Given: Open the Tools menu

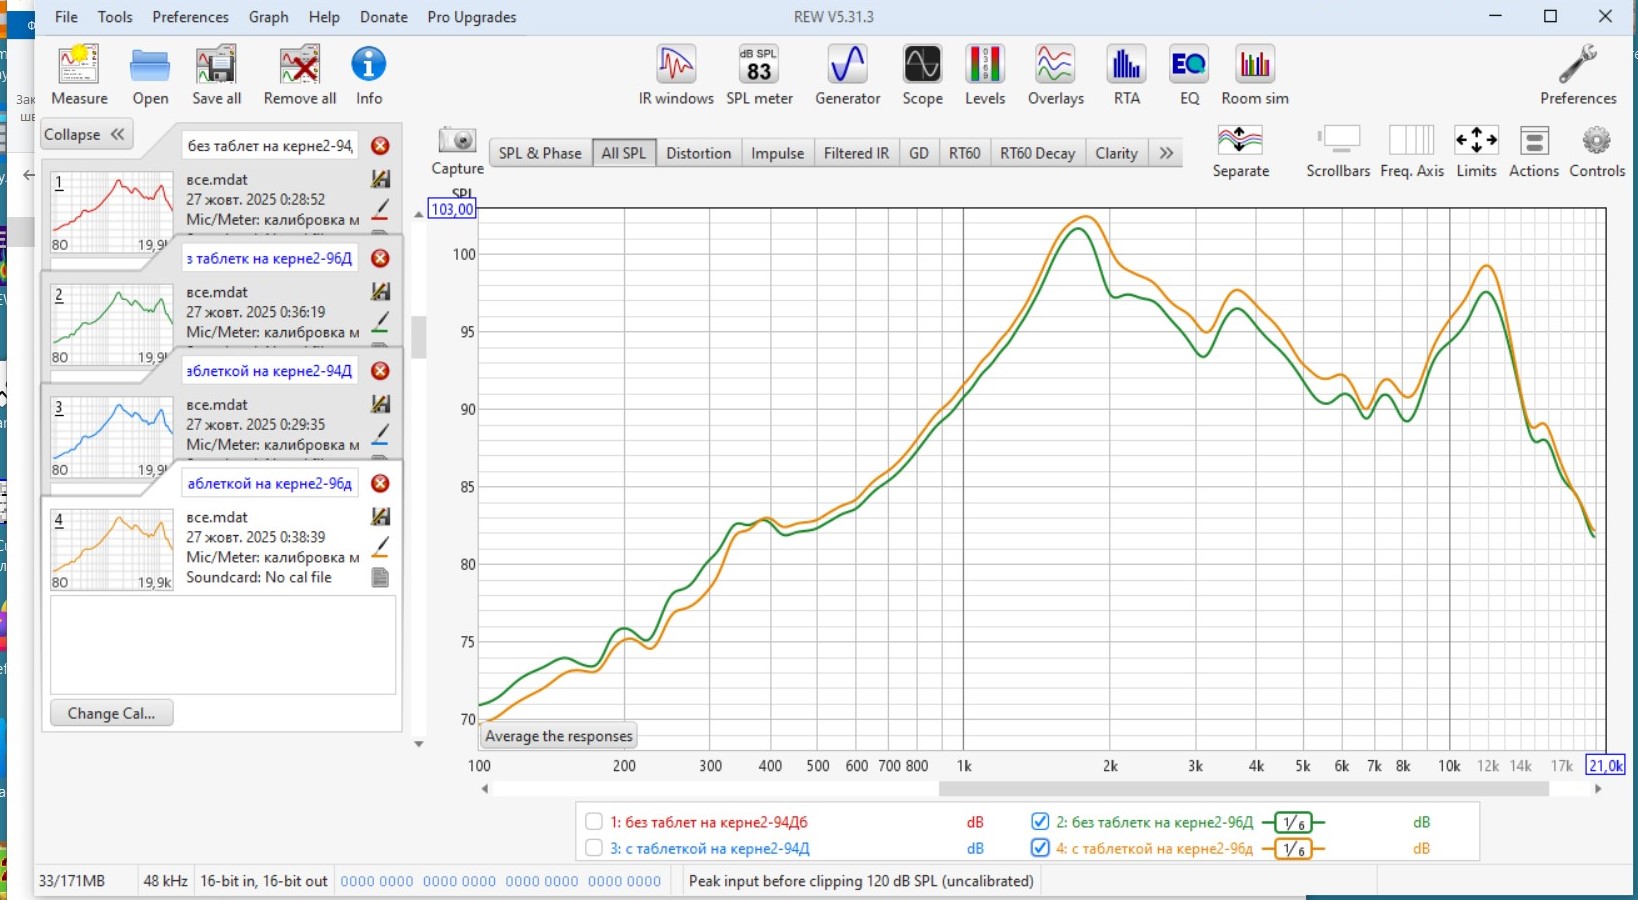Looking at the screenshot, I should point(115,17).
